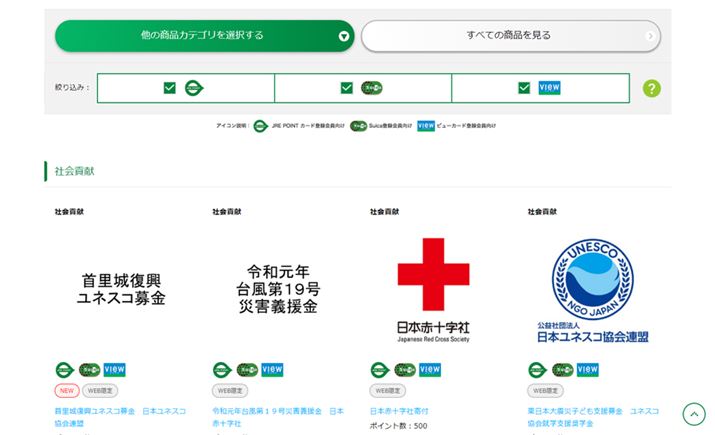The image size is (715, 435).
Task: Click the JRE POINT icon in the icon legend
Action: point(261,126)
